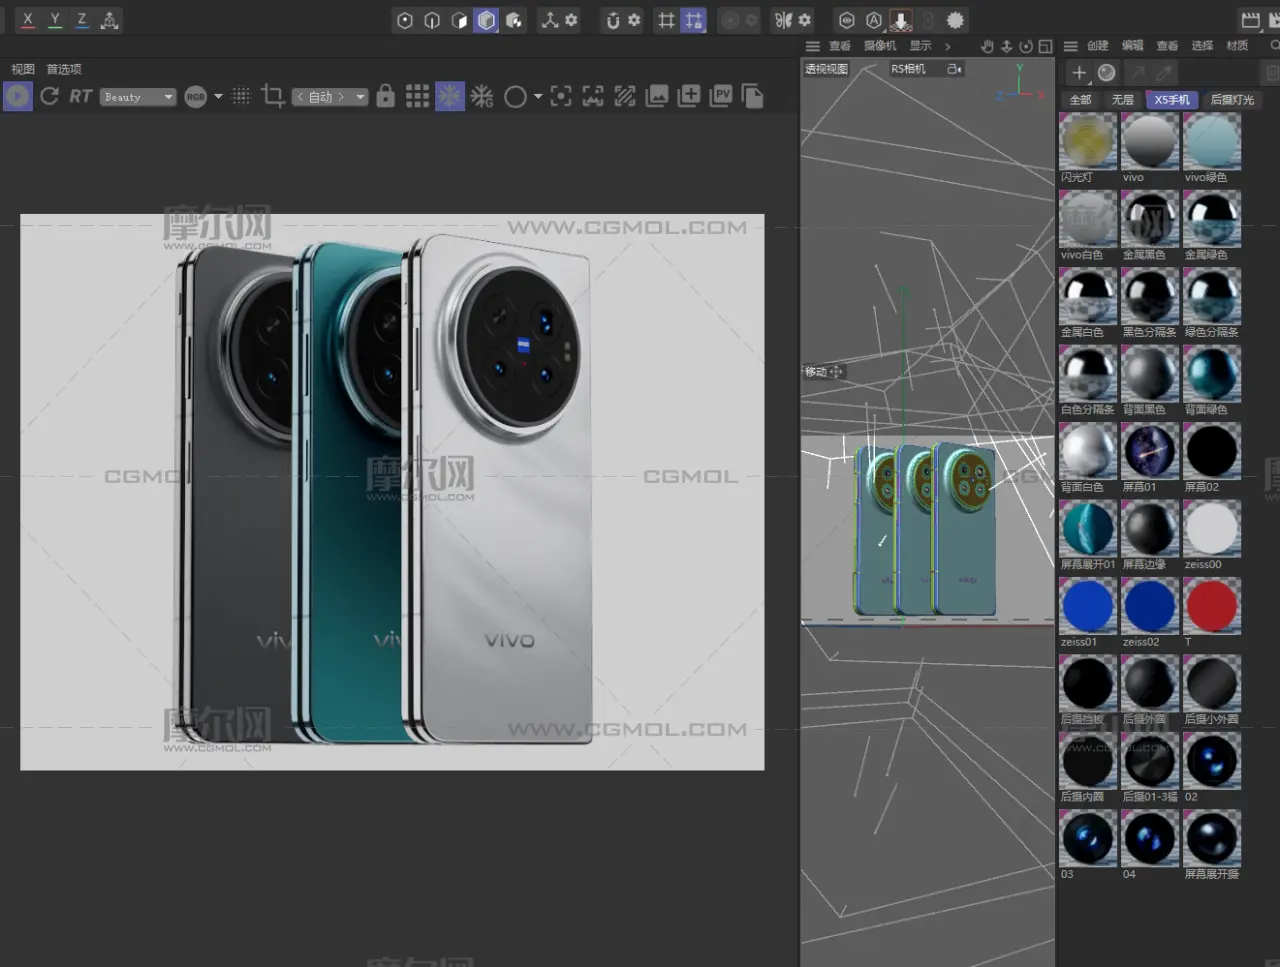This screenshot has height=967, width=1280.
Task: Switch to the 后摄灯光 layer tab
Action: [1232, 100]
